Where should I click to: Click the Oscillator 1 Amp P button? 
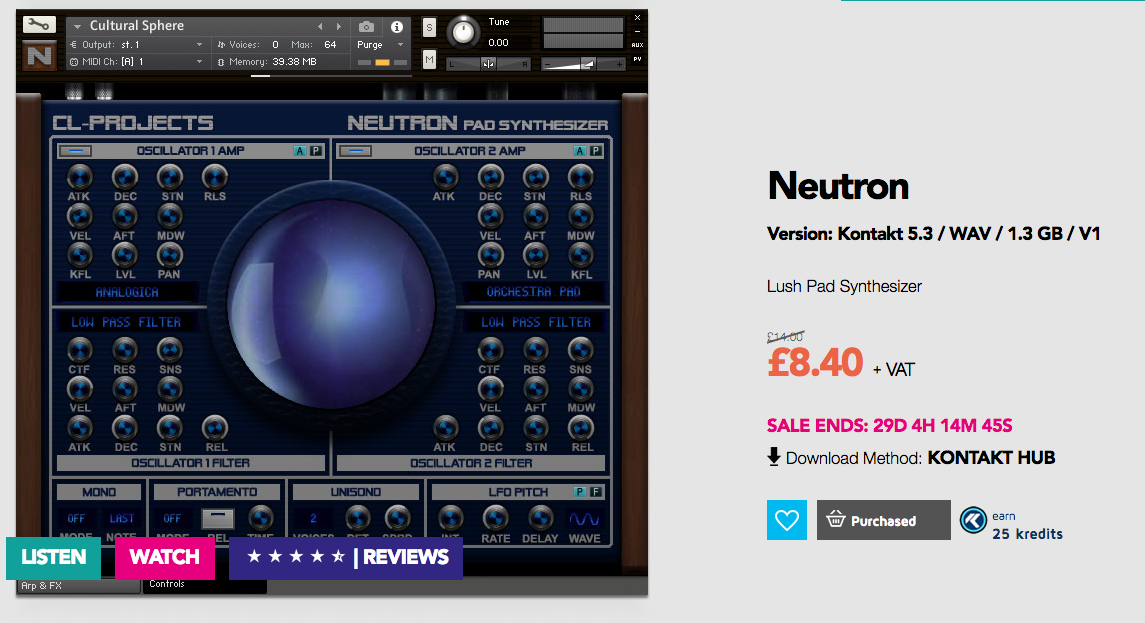tap(315, 150)
